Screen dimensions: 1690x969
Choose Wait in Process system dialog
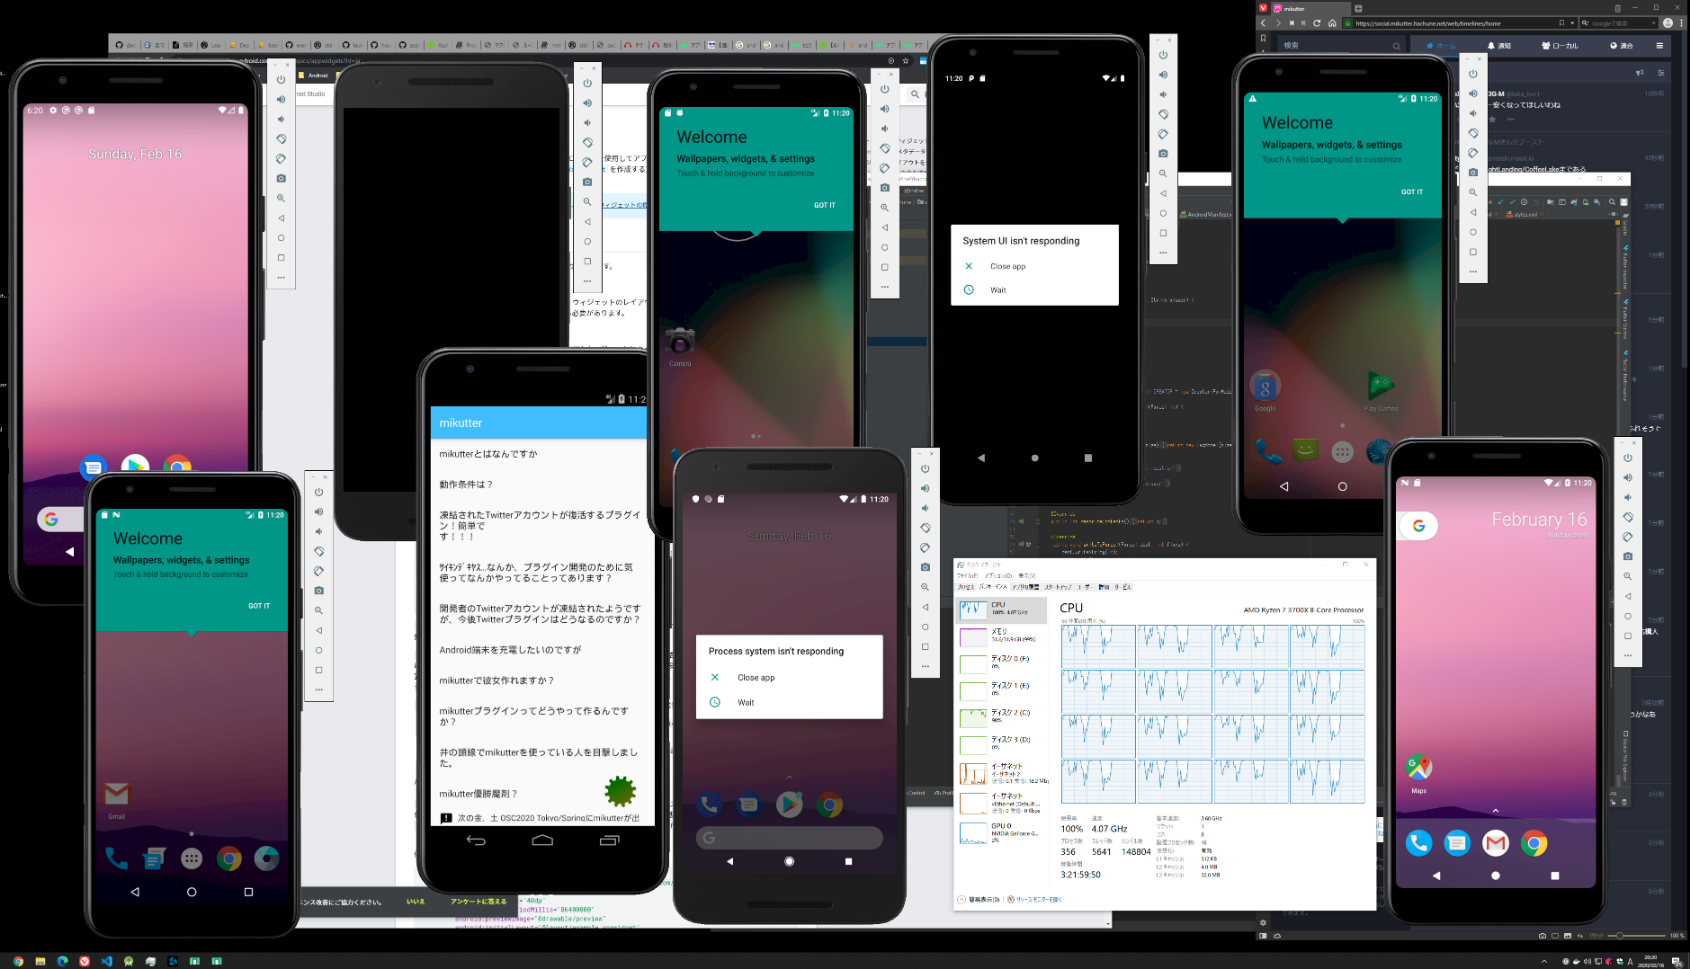[x=746, y=703]
